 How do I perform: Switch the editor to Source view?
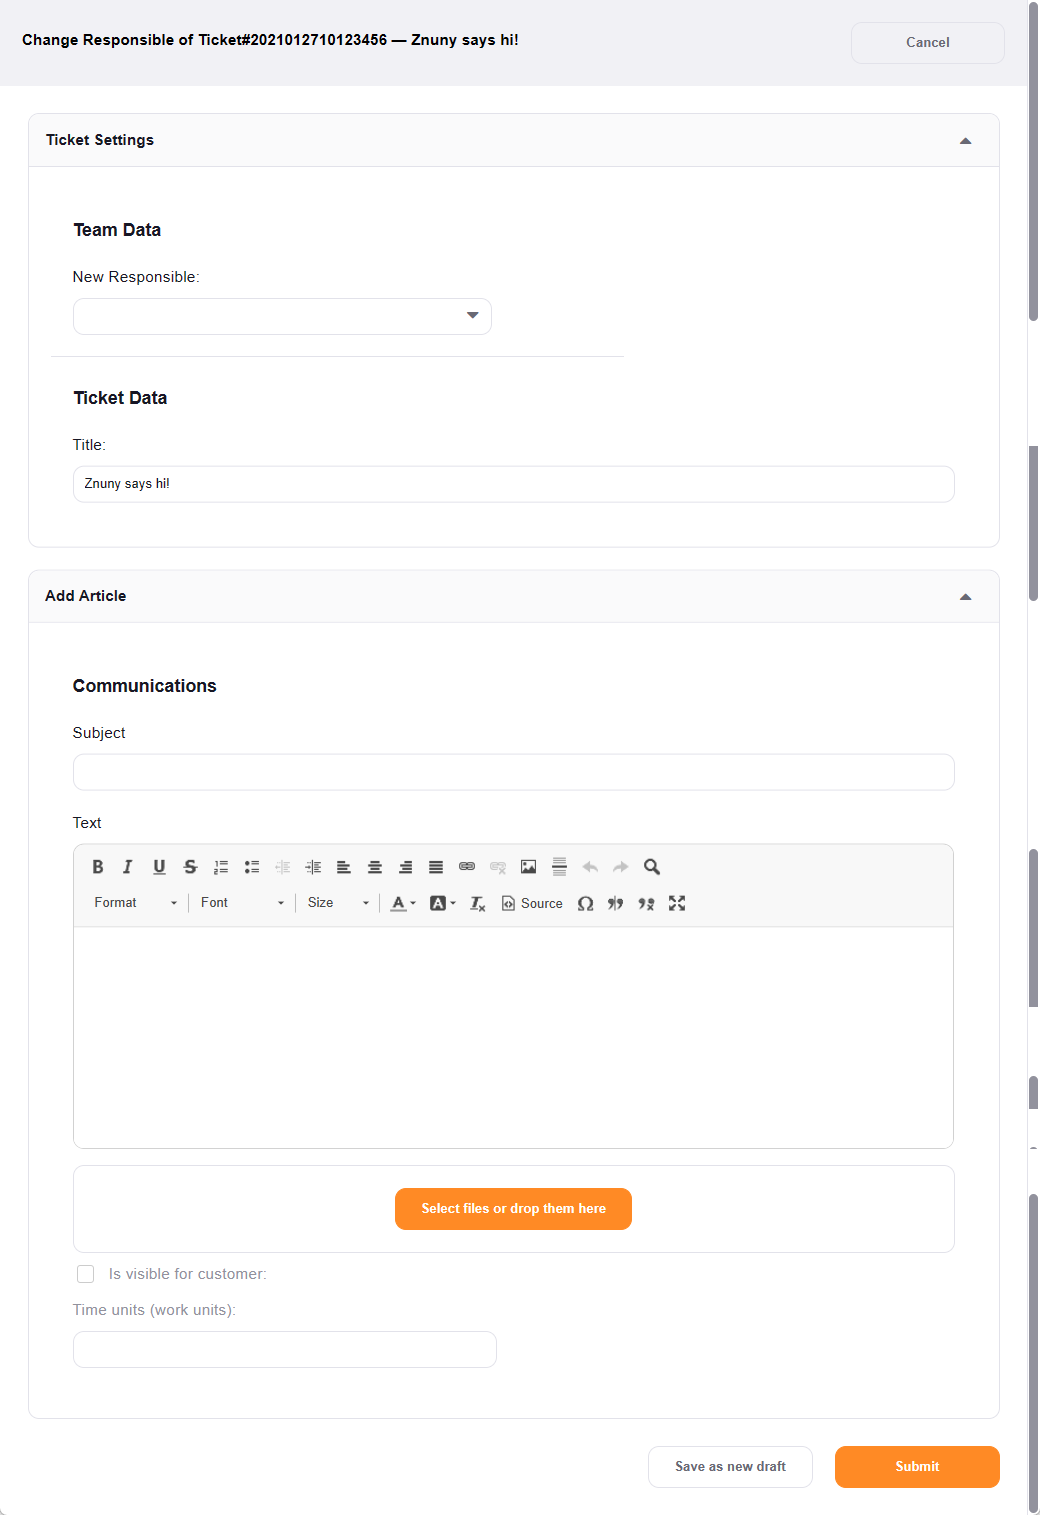click(x=532, y=903)
